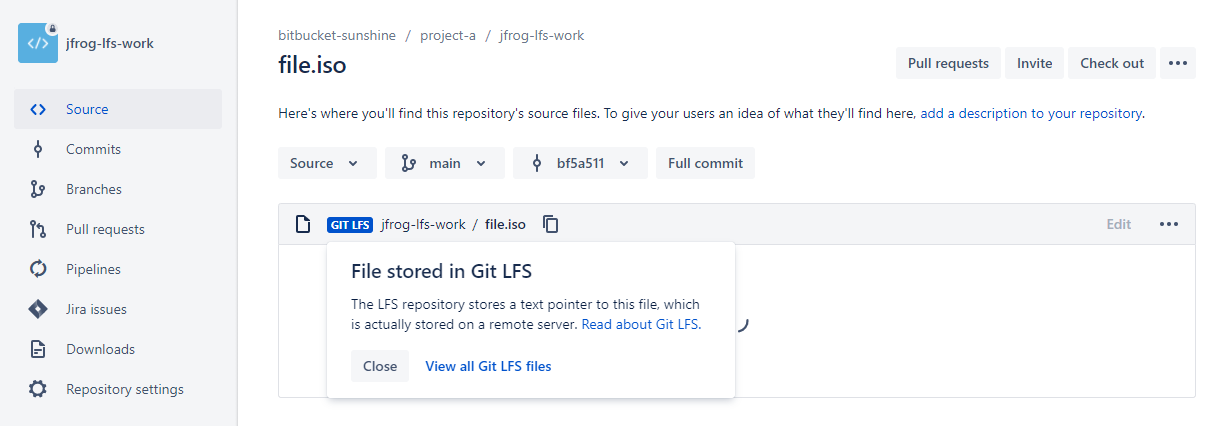Go to project-a breadcrumb
This screenshot has width=1214, height=426.
click(x=448, y=35)
